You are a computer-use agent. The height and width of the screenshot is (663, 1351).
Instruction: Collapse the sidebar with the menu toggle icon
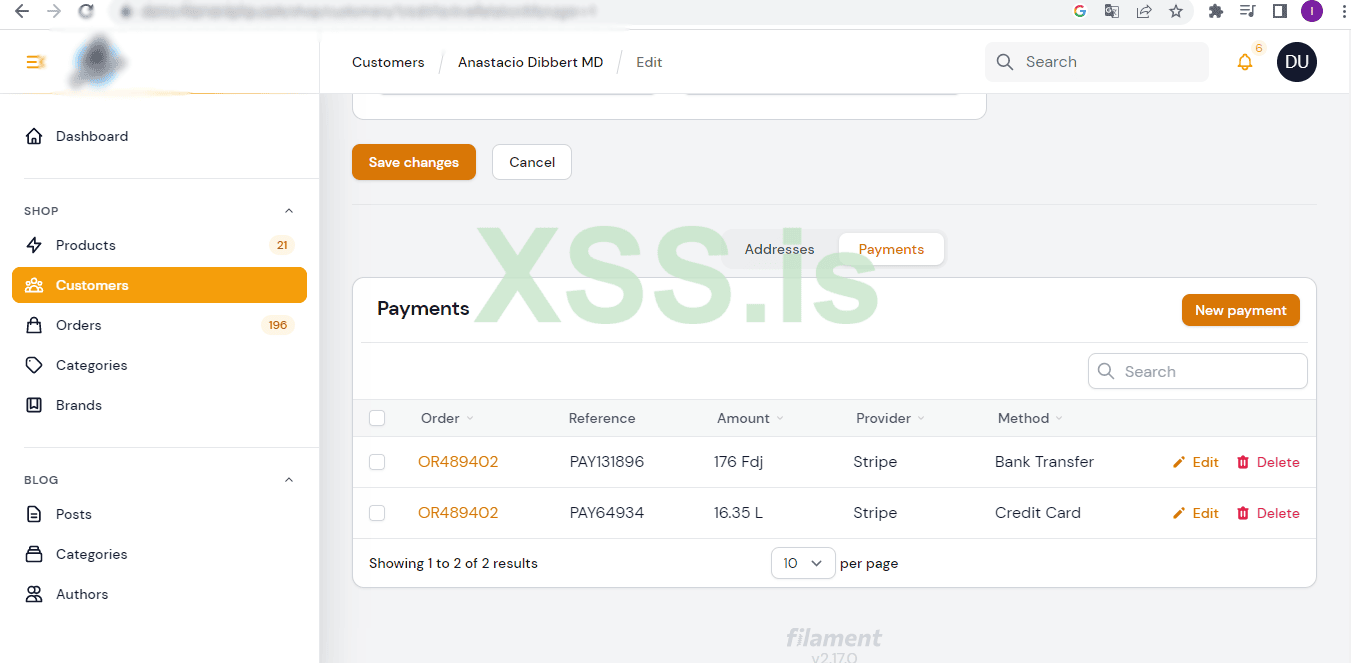pyautogui.click(x=35, y=62)
